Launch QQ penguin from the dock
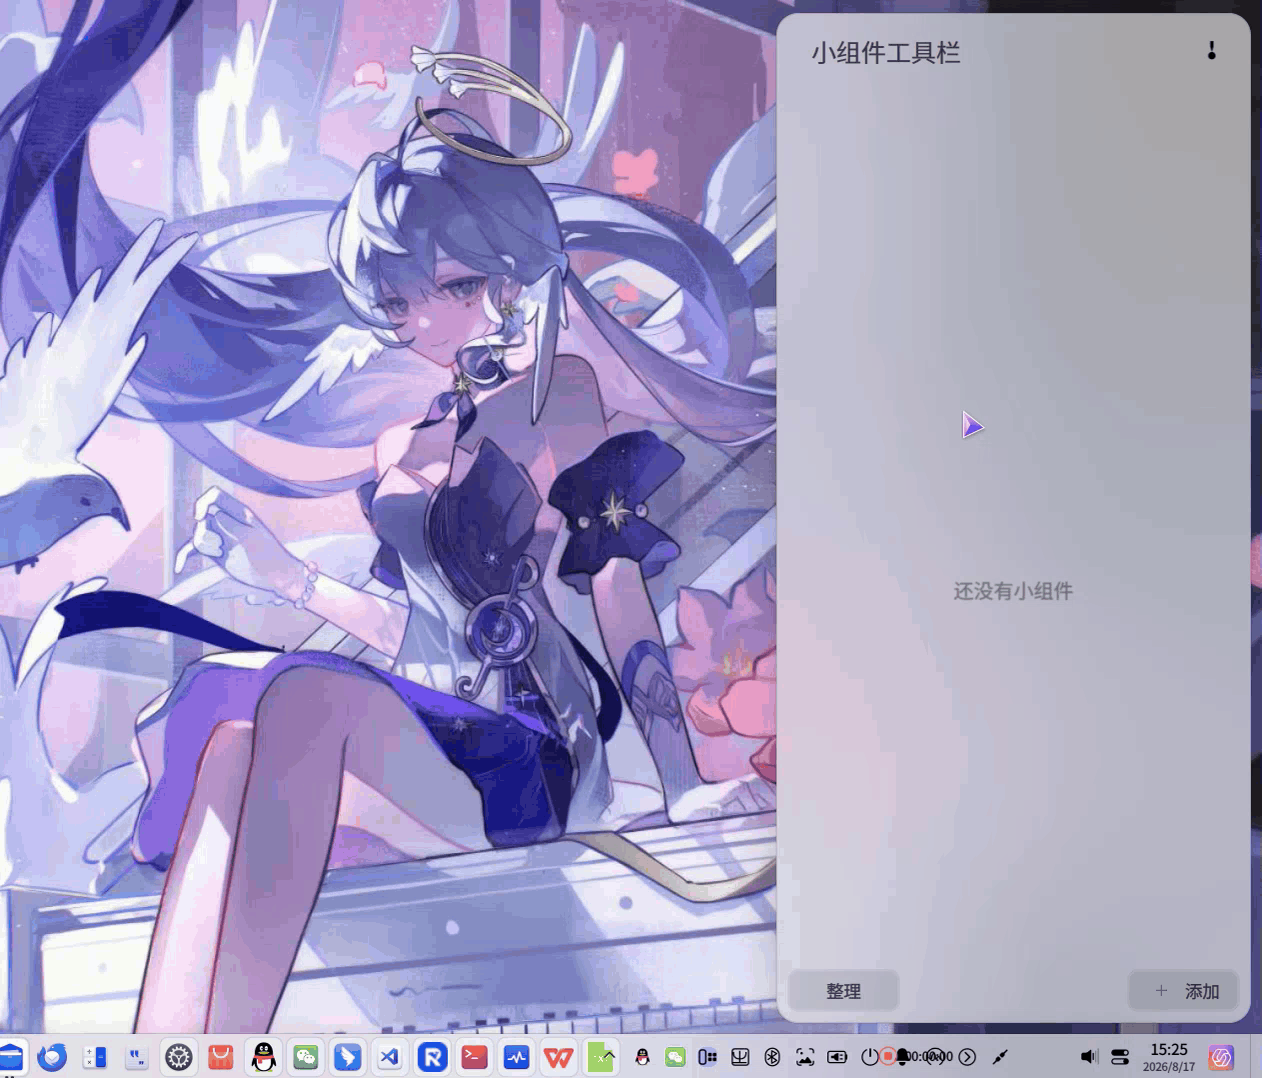 (263, 1056)
